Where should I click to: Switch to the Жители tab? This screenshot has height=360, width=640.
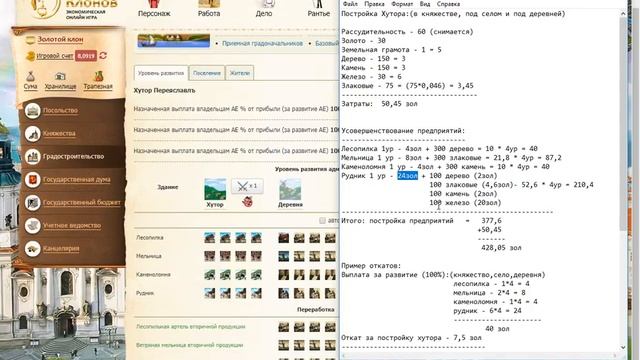tap(240, 73)
